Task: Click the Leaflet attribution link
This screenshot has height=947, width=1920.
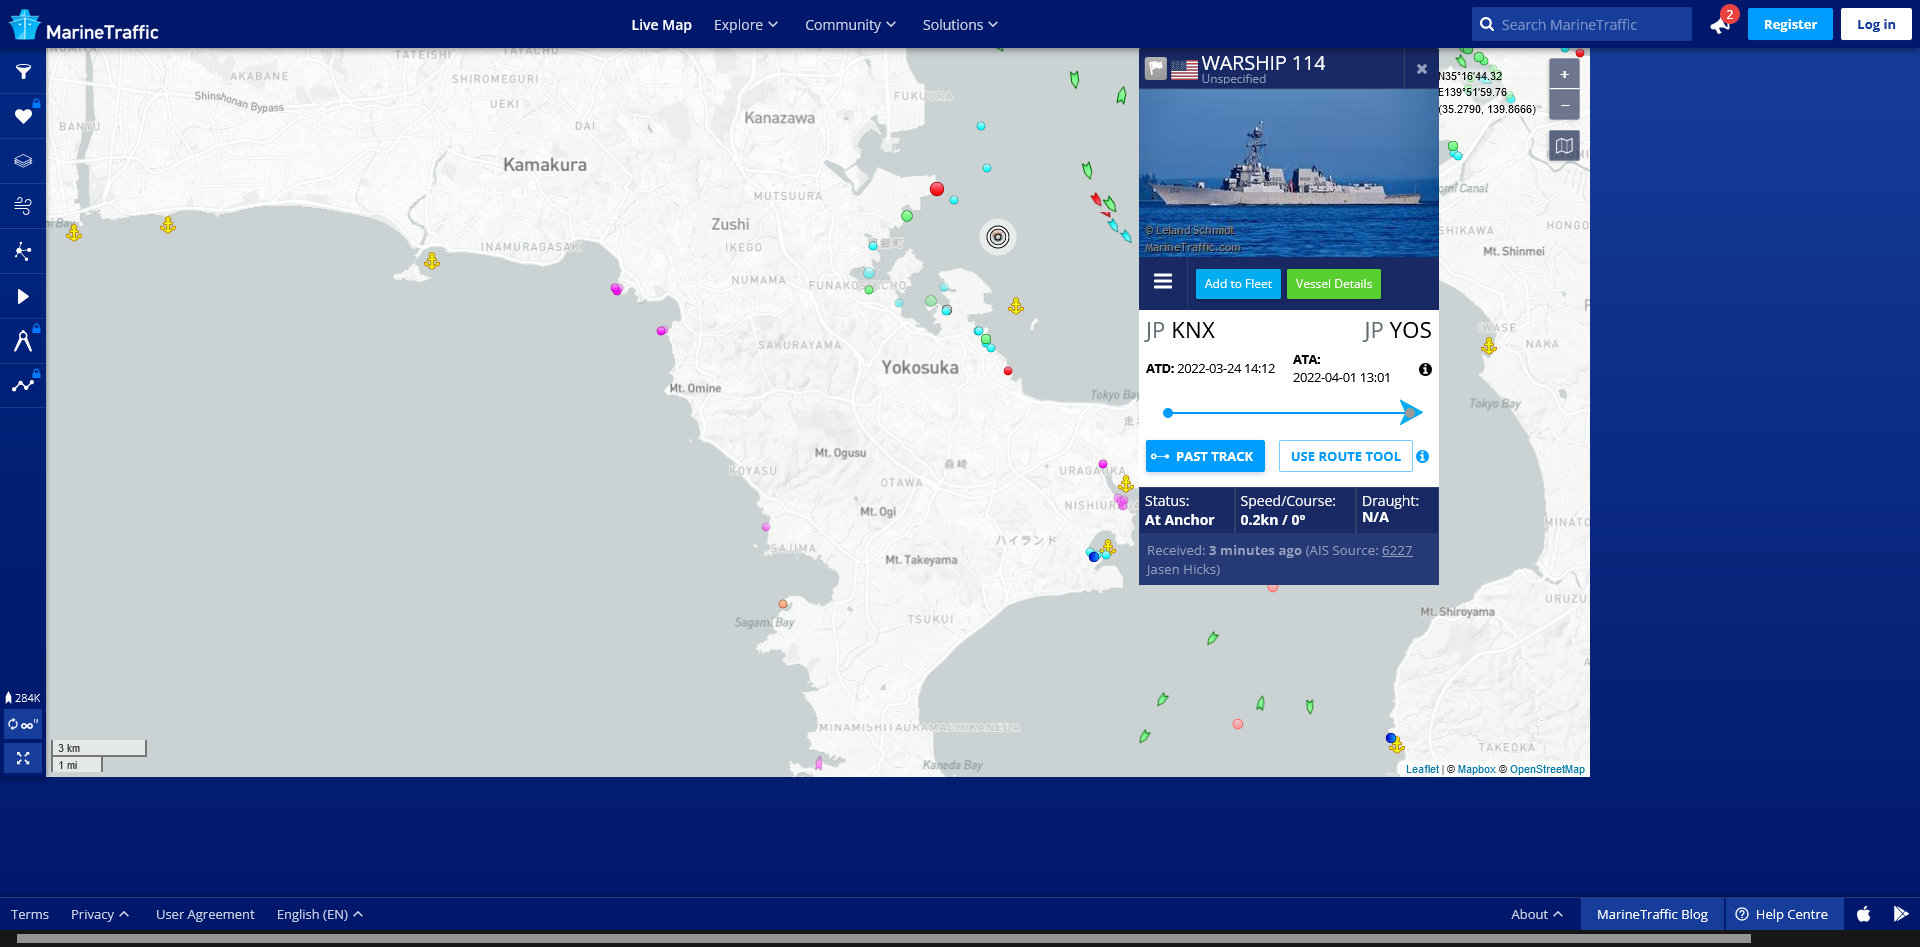Action: [1422, 769]
